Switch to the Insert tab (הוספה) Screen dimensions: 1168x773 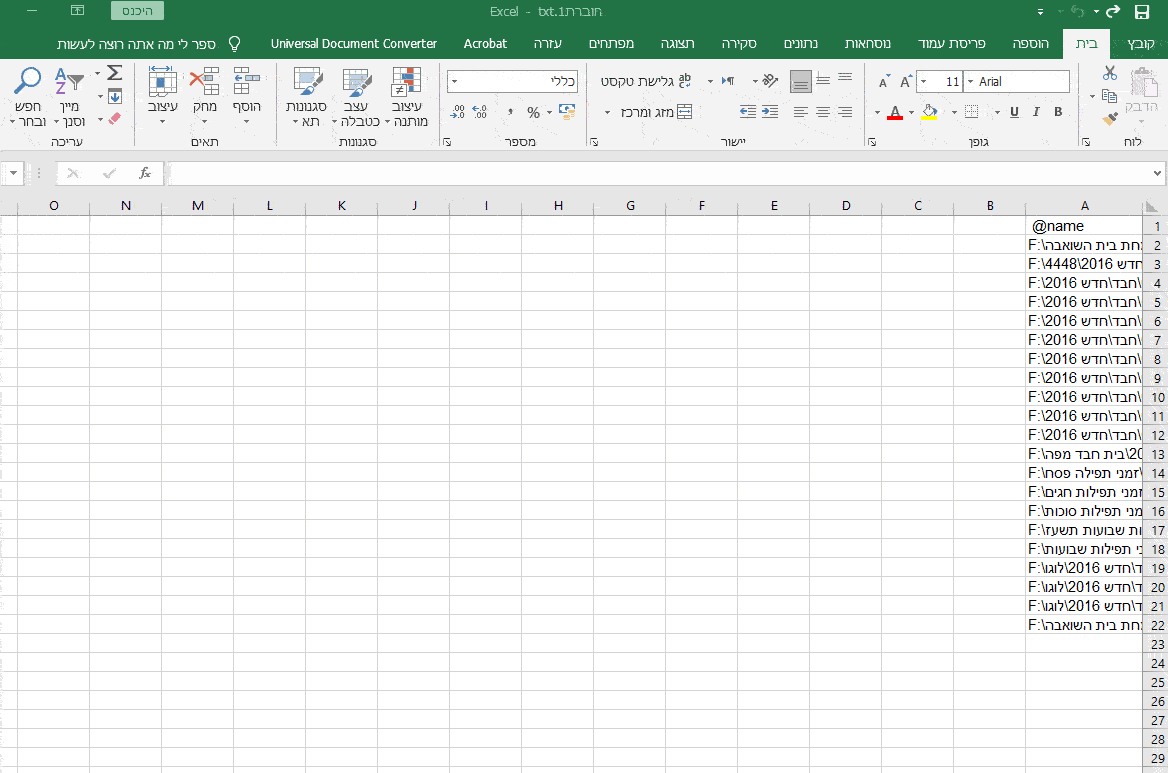pos(1030,43)
